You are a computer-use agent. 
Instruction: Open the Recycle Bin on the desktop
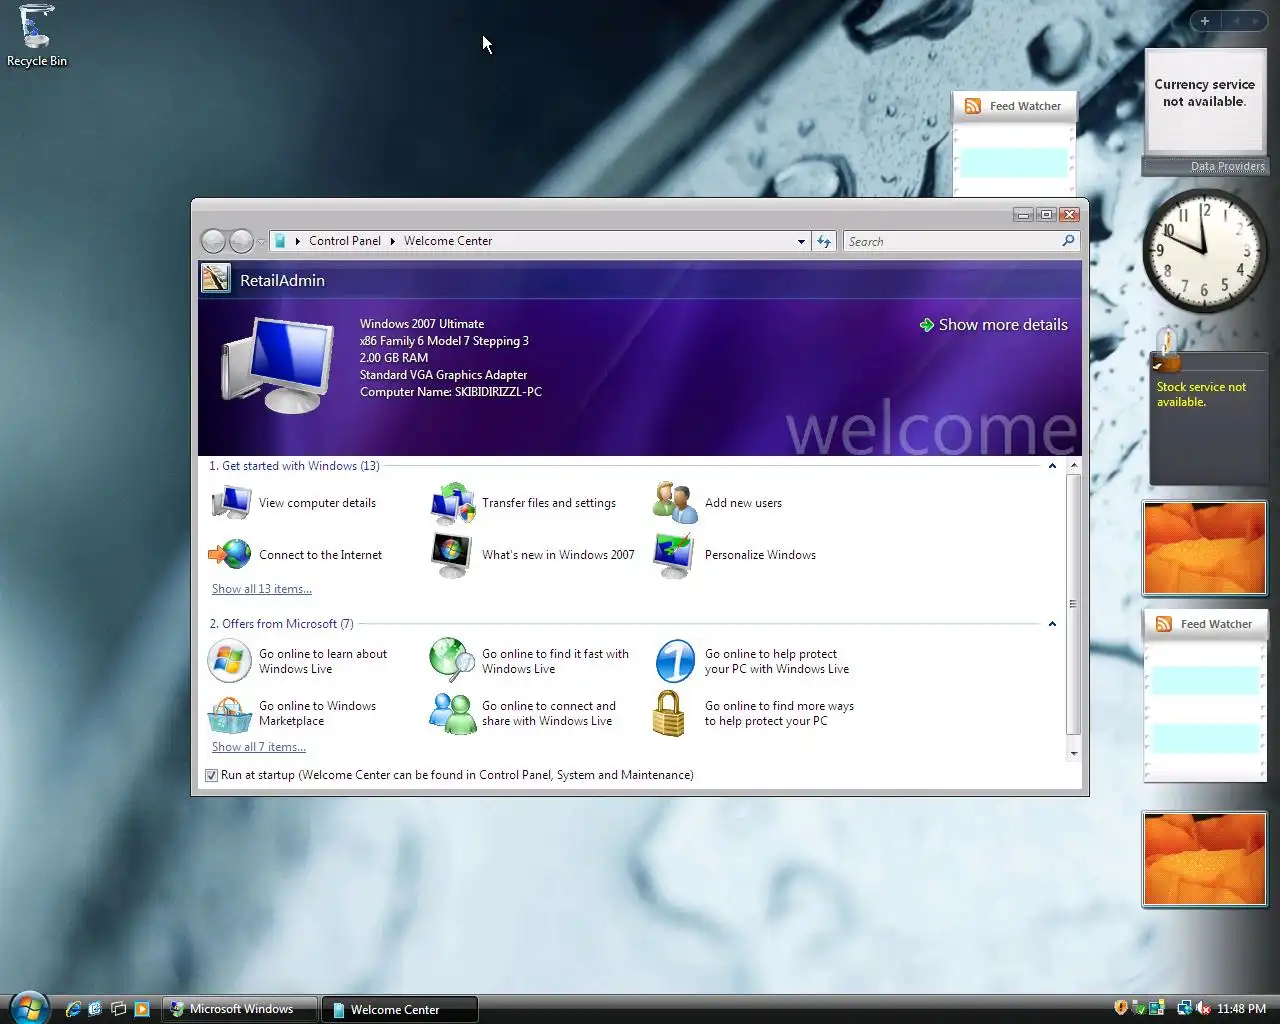37,36
